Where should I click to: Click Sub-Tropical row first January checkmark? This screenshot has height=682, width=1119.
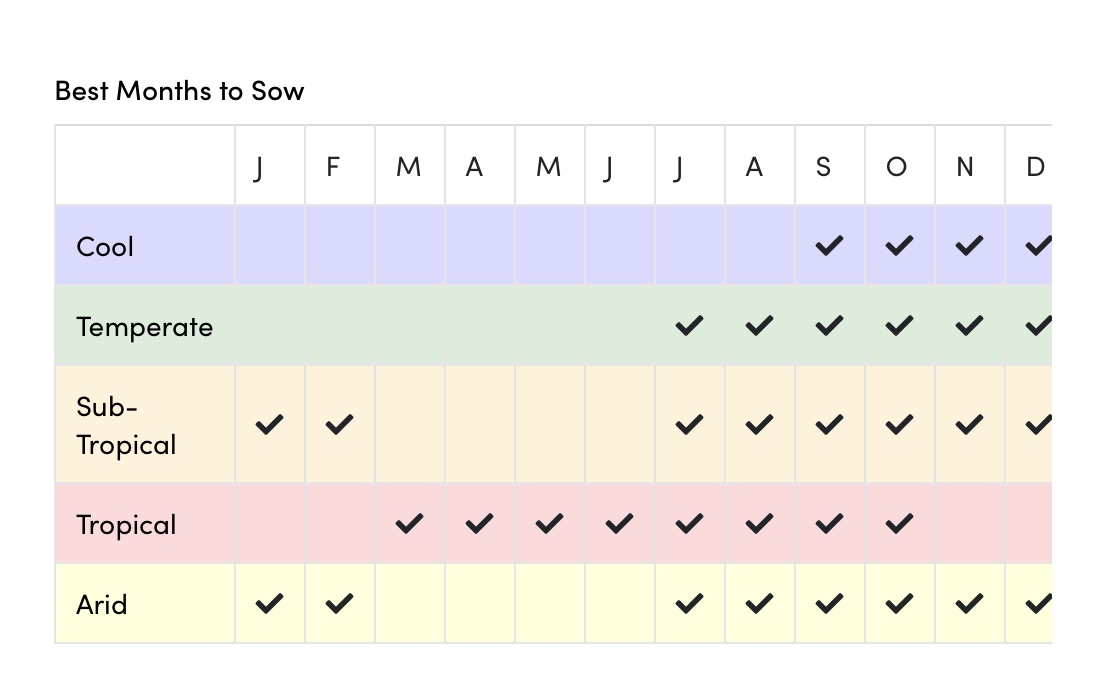tap(268, 425)
